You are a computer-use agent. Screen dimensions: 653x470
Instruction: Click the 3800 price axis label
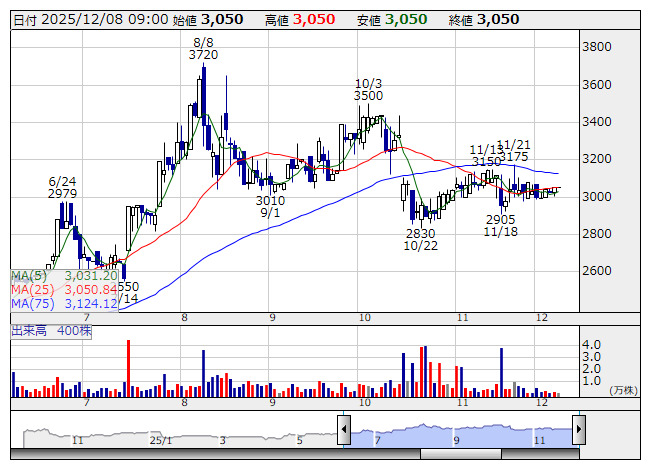tap(598, 47)
